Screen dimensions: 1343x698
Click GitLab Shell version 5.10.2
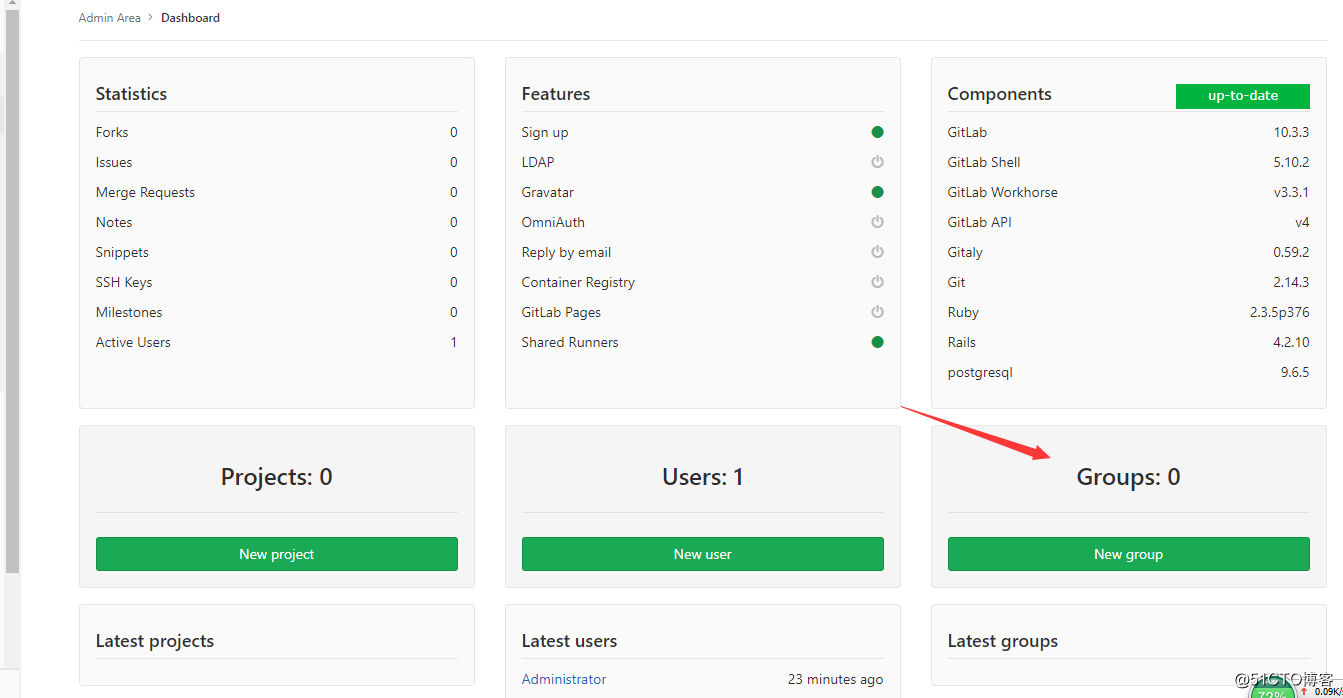point(1291,162)
